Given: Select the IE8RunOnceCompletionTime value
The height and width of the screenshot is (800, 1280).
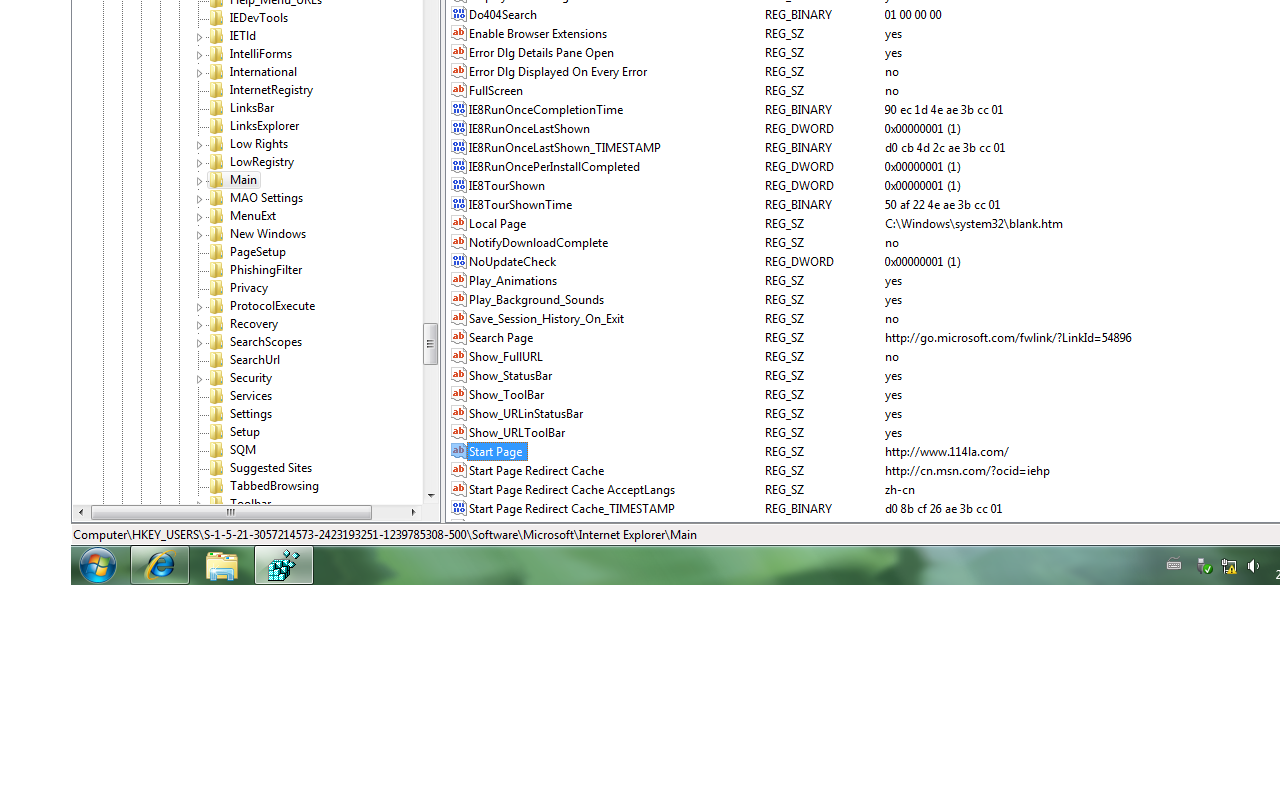Looking at the screenshot, I should (546, 109).
